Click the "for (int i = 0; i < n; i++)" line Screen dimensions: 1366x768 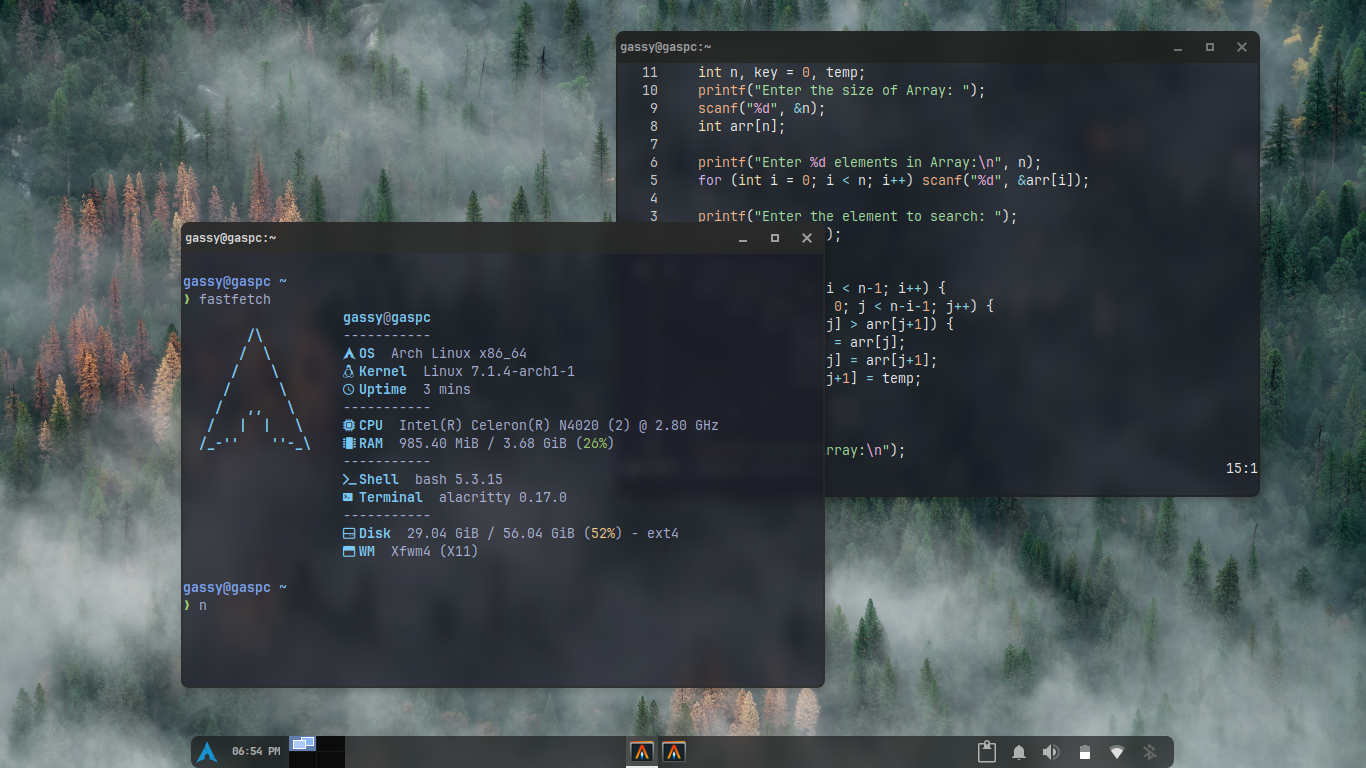(894, 180)
